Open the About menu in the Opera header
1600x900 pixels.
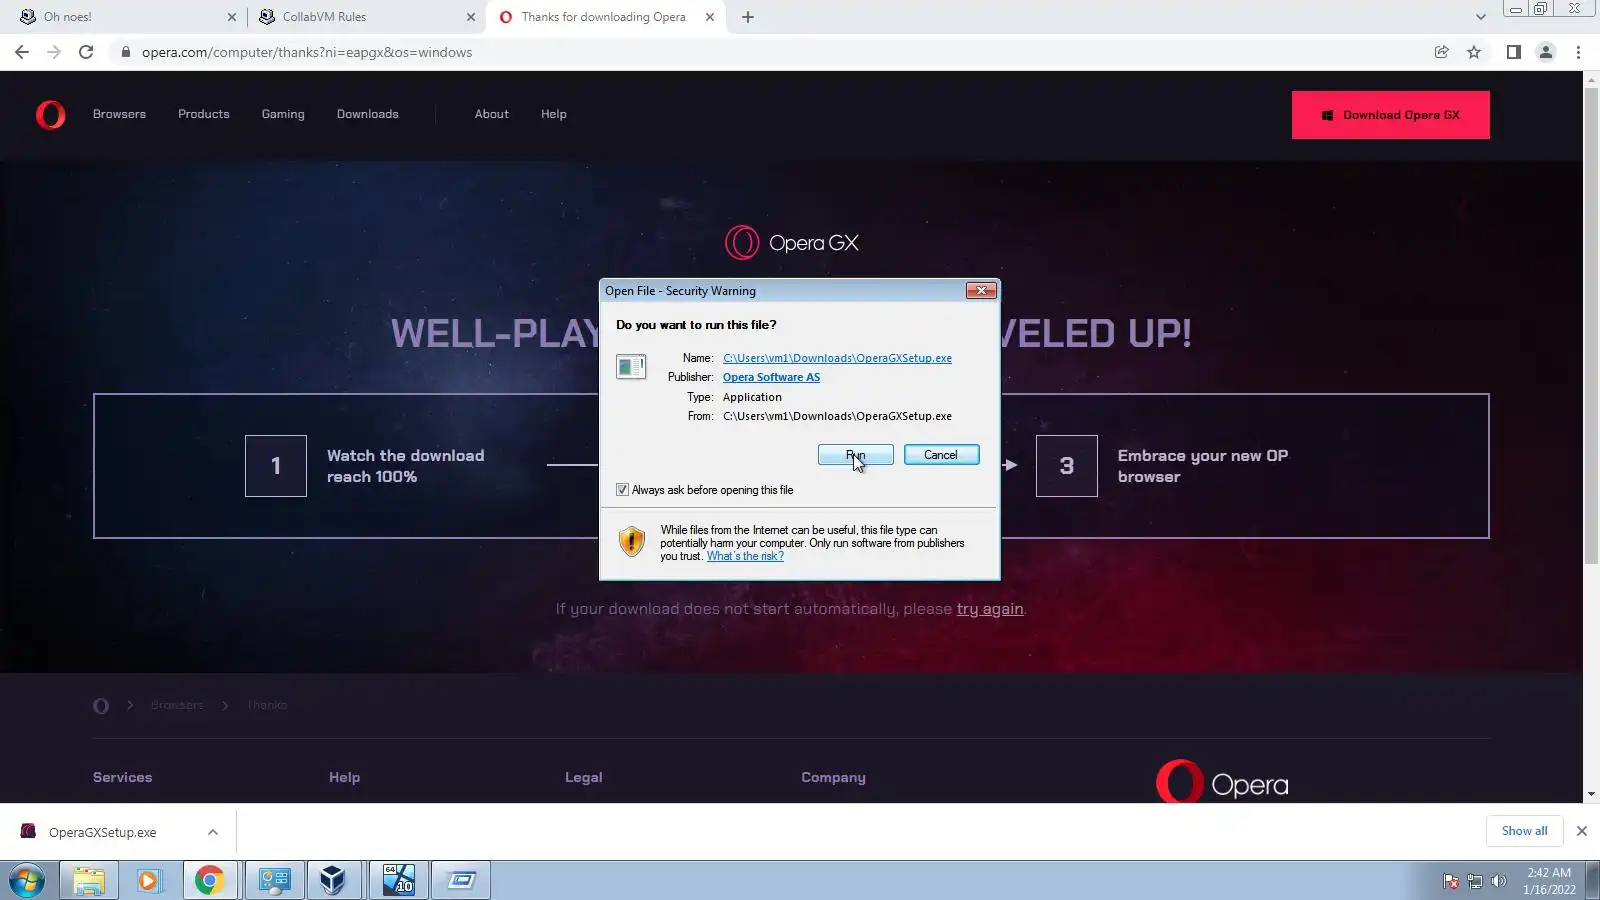(492, 114)
